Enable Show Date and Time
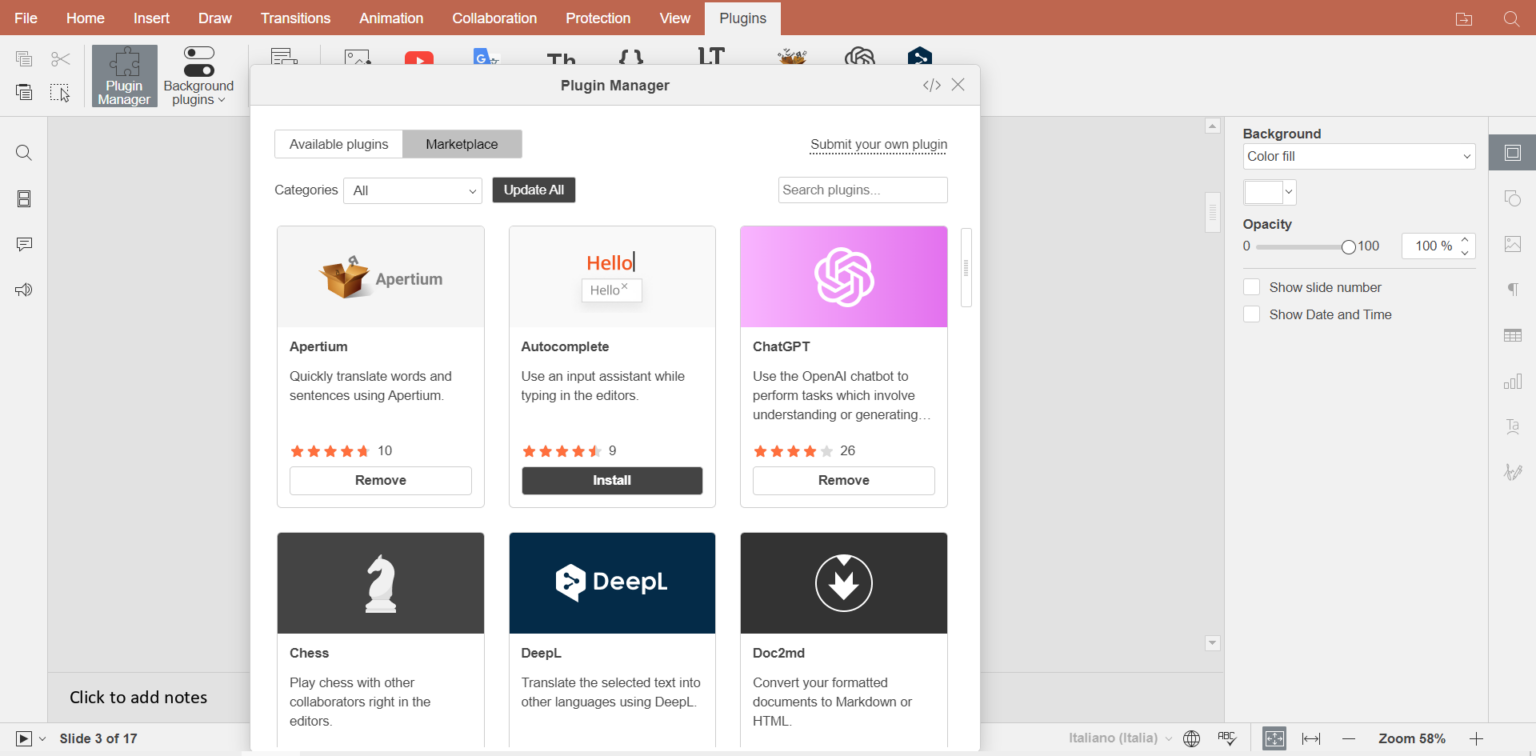The width and height of the screenshot is (1536, 756). click(1251, 313)
